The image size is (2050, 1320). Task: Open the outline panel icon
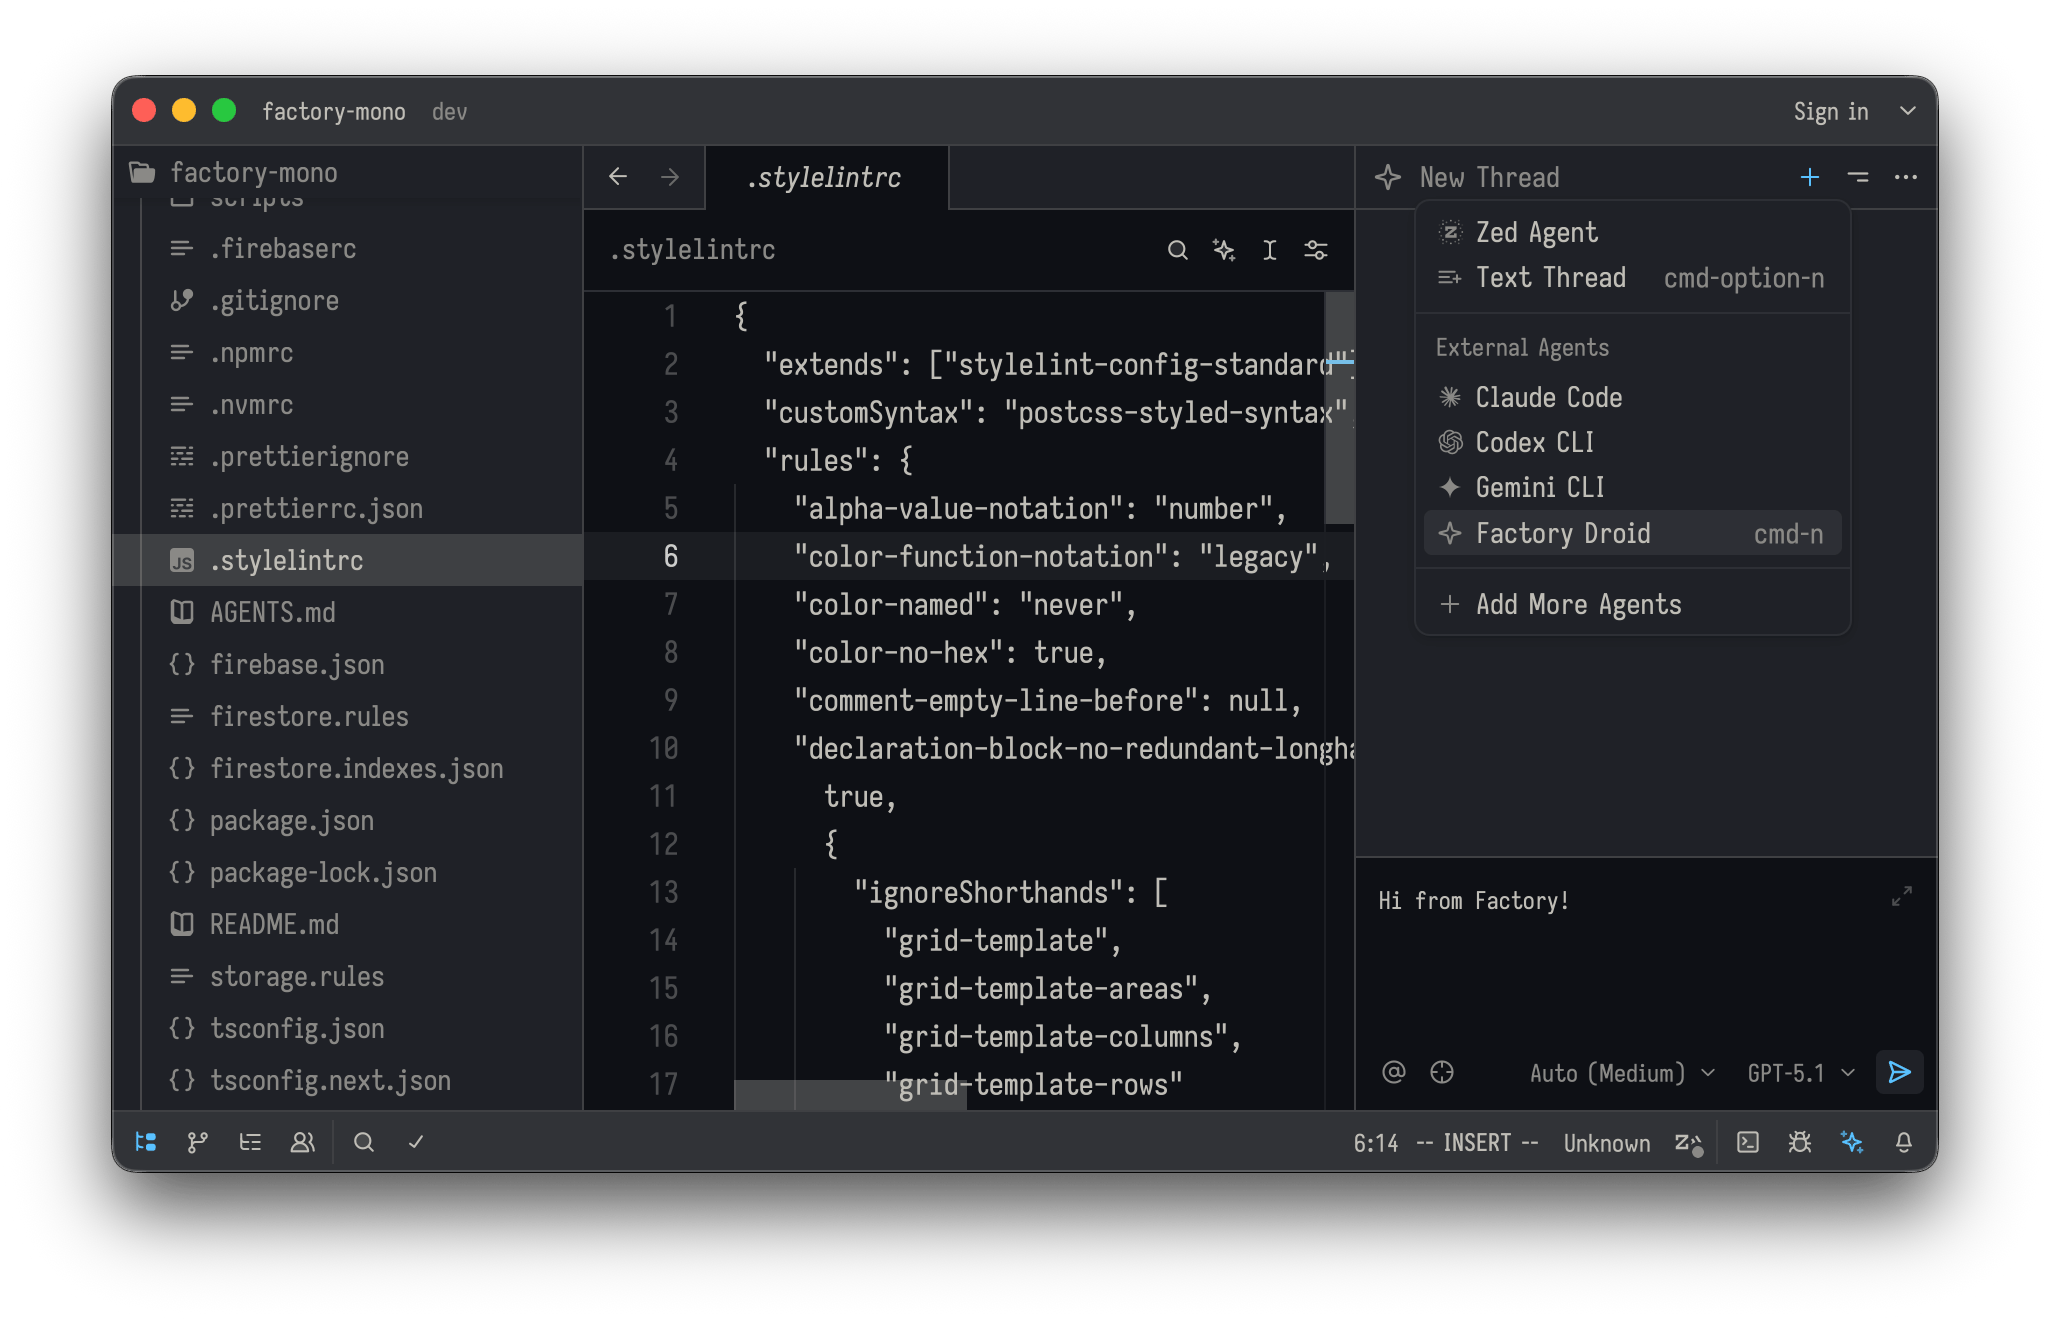click(250, 1142)
